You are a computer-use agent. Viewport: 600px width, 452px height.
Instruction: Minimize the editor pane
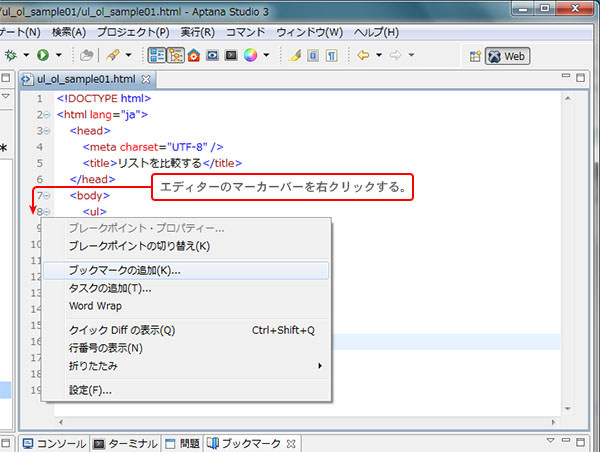(x=566, y=76)
